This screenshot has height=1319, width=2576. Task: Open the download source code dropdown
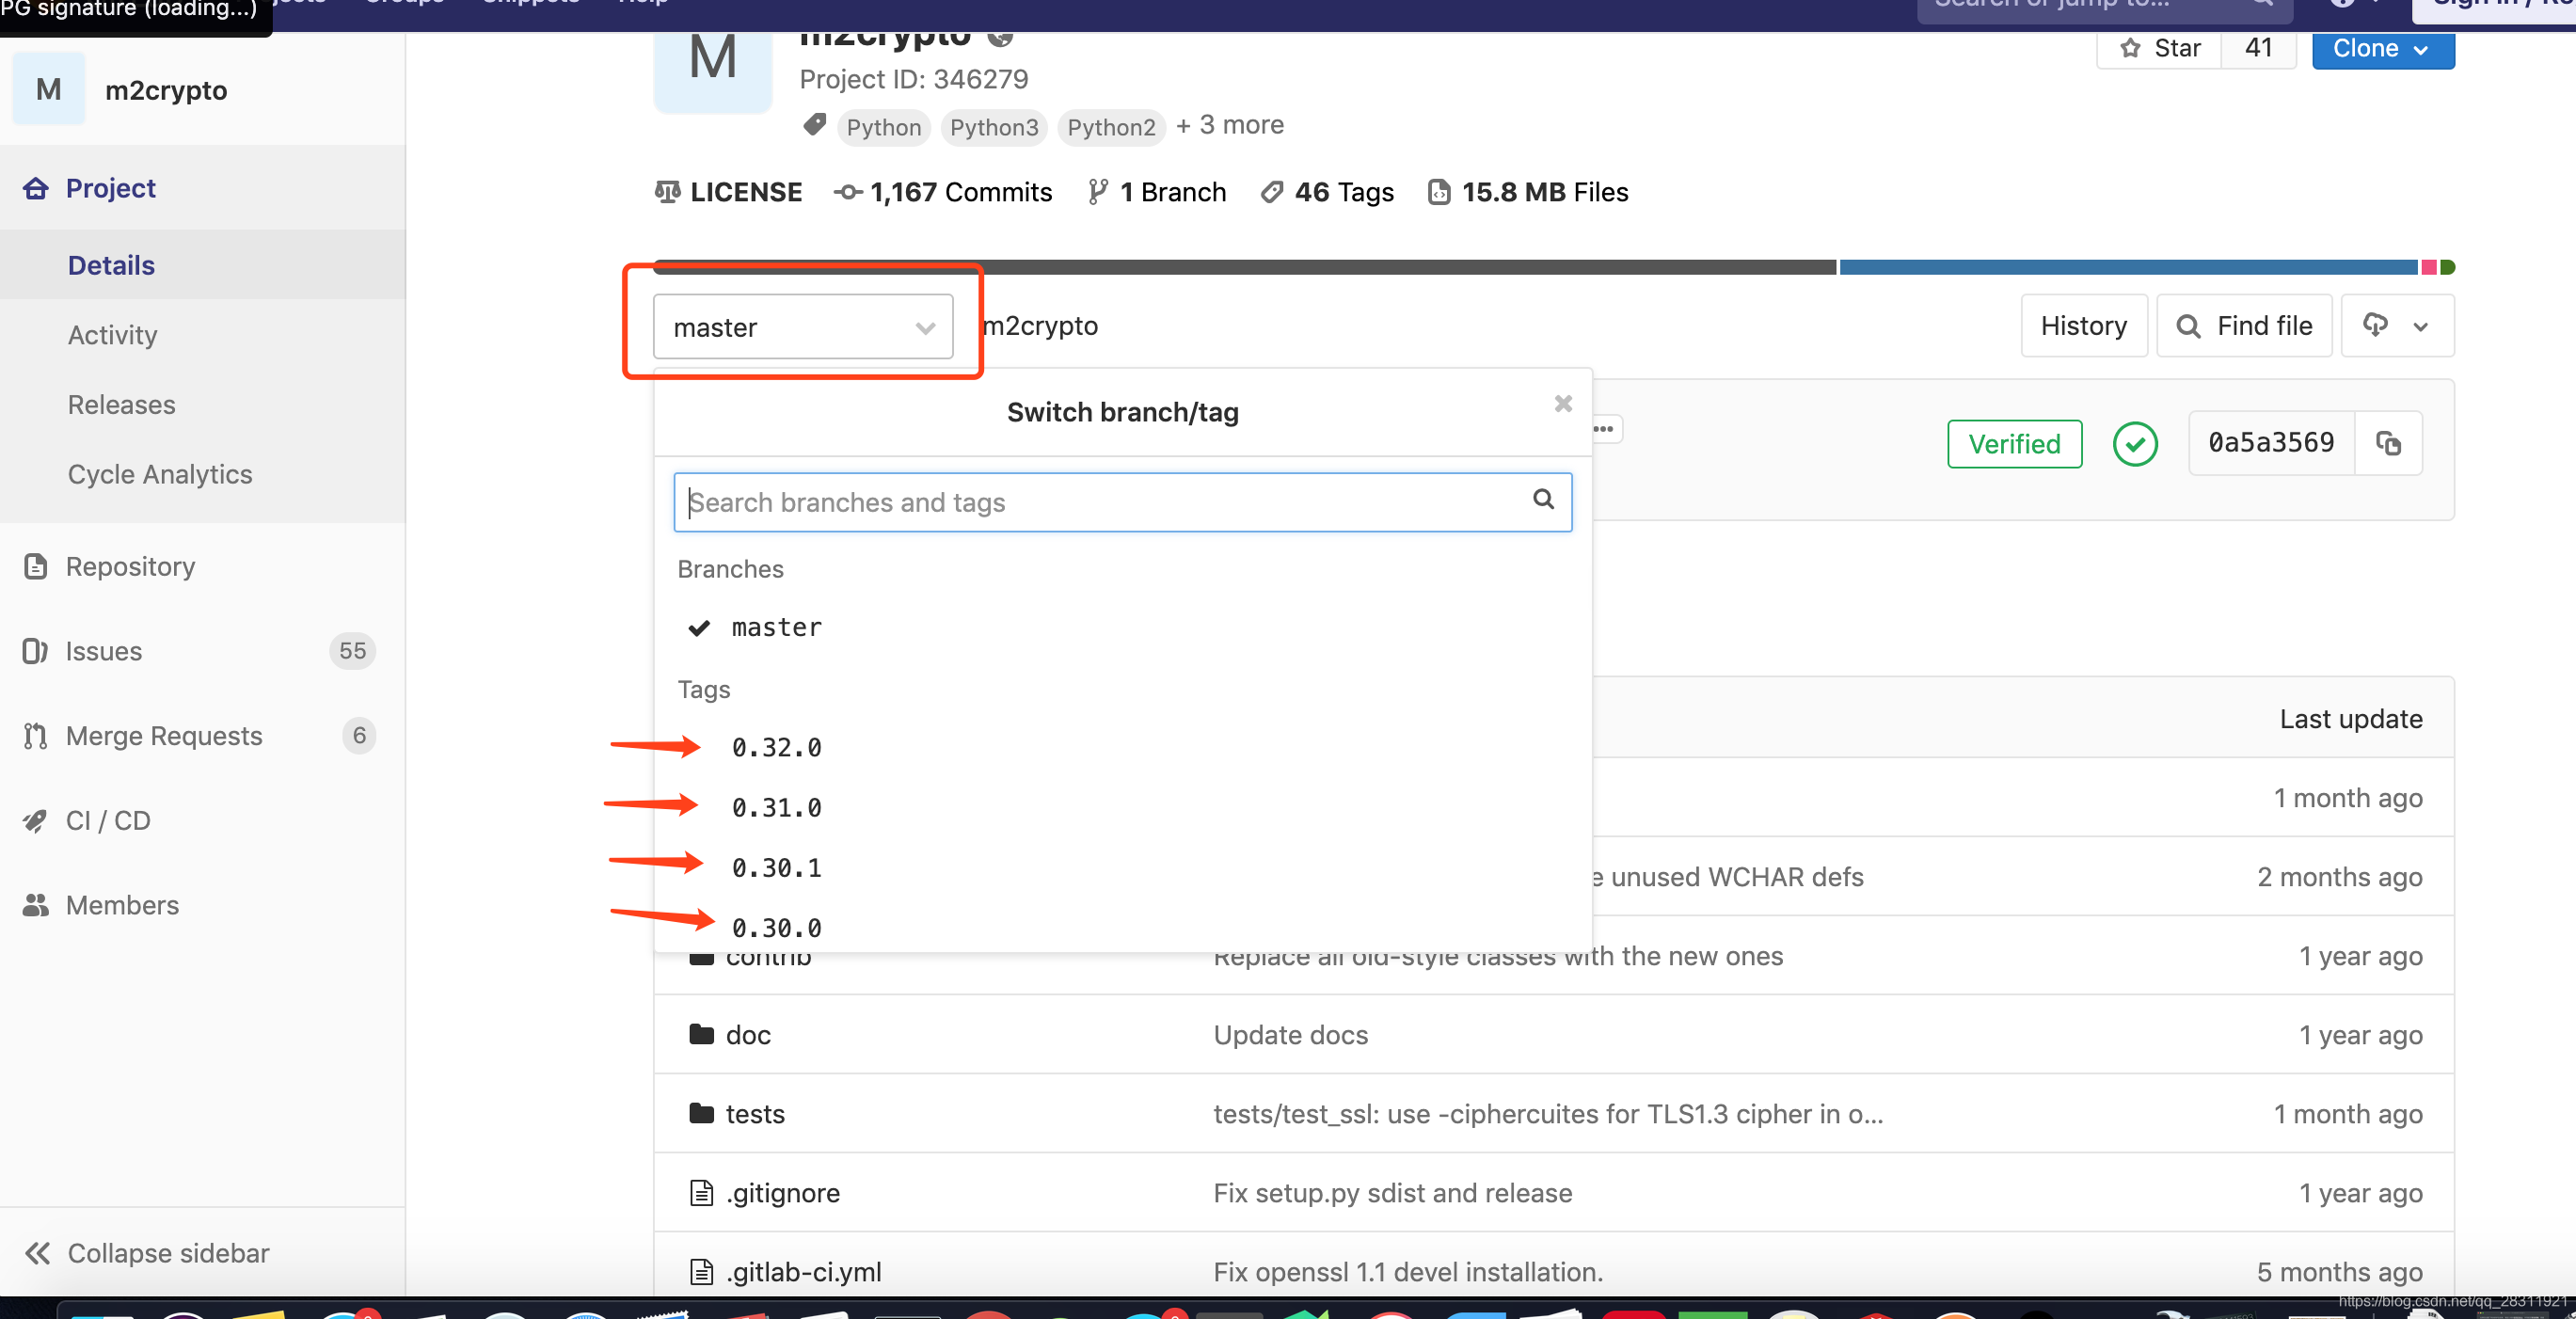2397,326
